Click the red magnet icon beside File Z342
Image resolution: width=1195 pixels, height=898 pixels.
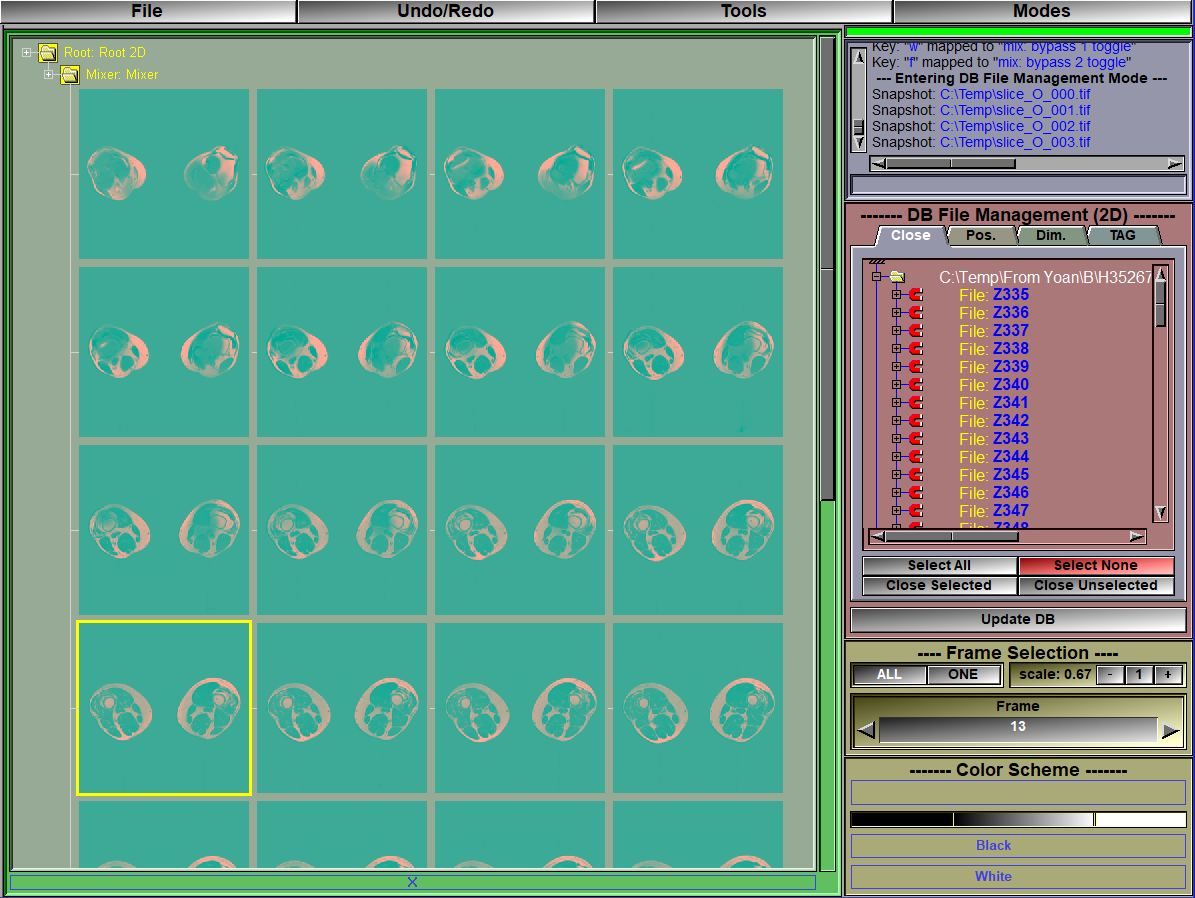coord(915,420)
